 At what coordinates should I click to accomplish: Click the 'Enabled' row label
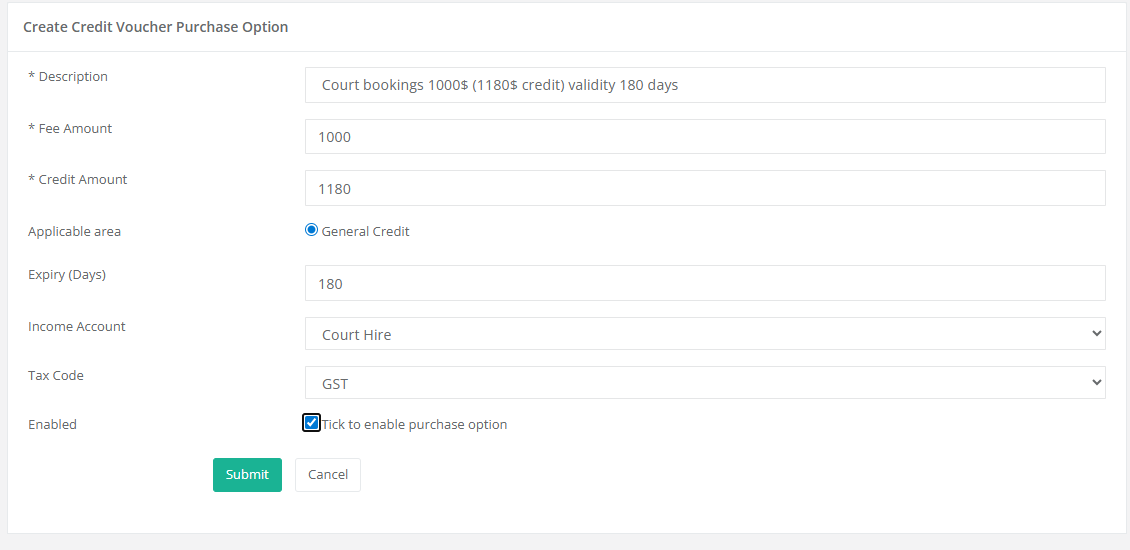pos(52,425)
